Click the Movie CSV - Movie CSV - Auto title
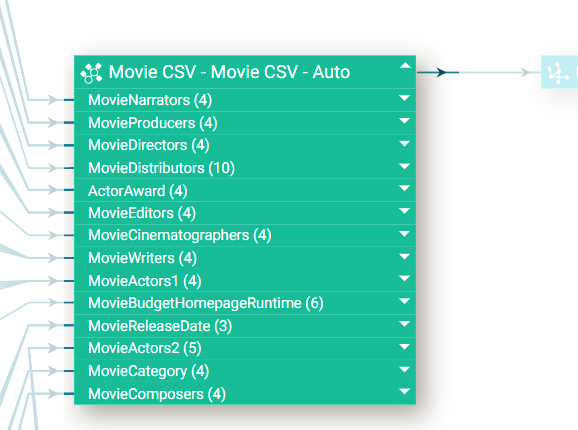 tap(229, 72)
